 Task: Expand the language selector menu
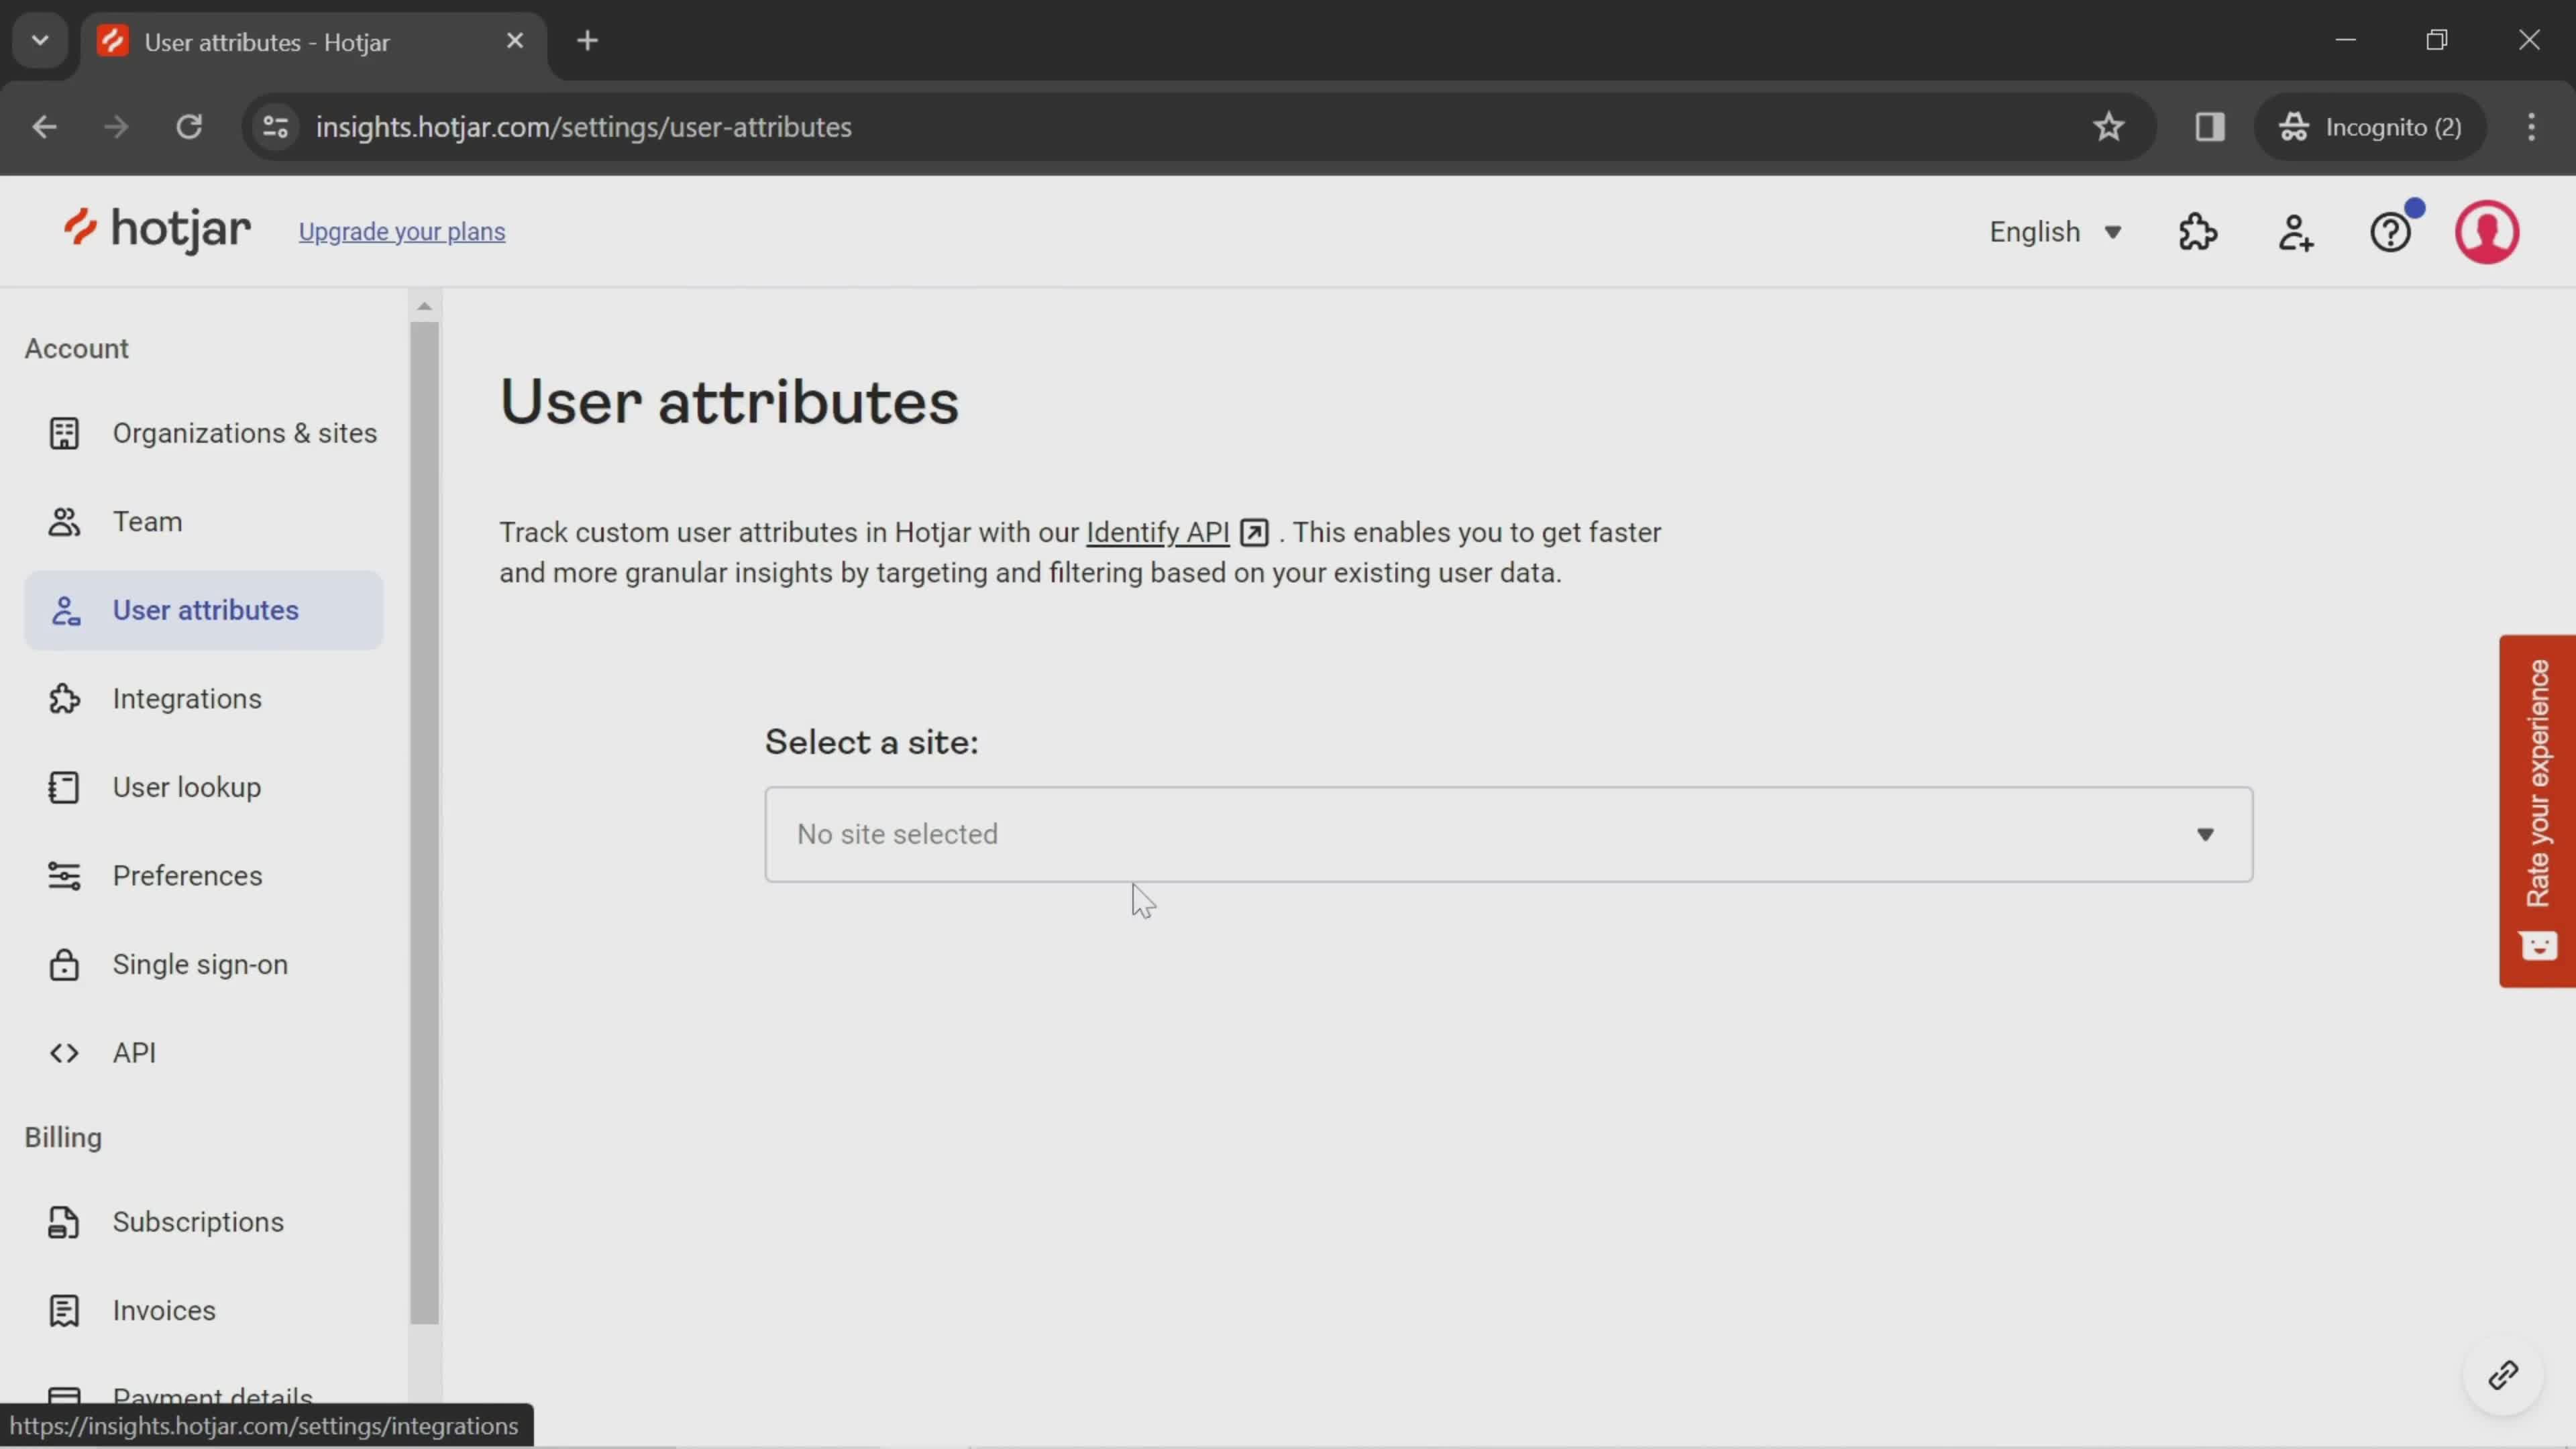2056,230
